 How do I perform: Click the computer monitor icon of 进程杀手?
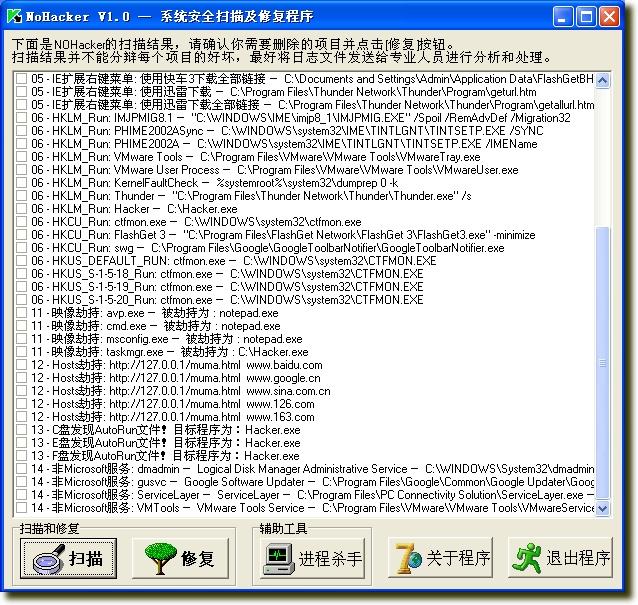pos(278,560)
